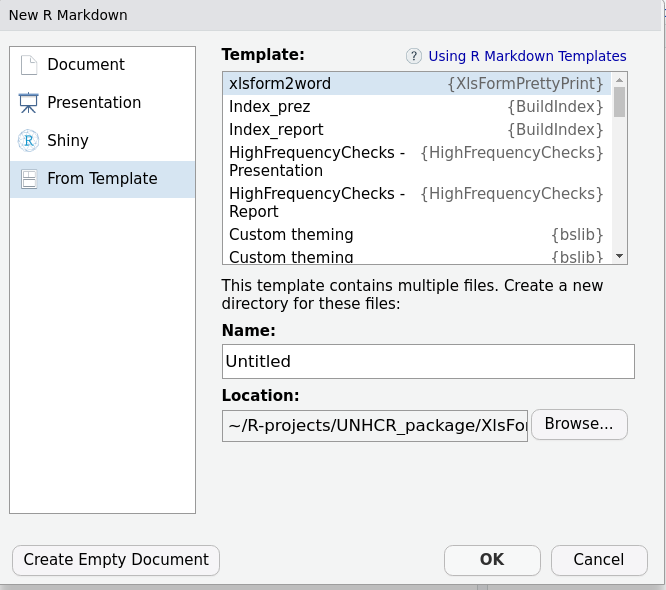
Task: Click the Presentation easel icon
Action: (28, 103)
